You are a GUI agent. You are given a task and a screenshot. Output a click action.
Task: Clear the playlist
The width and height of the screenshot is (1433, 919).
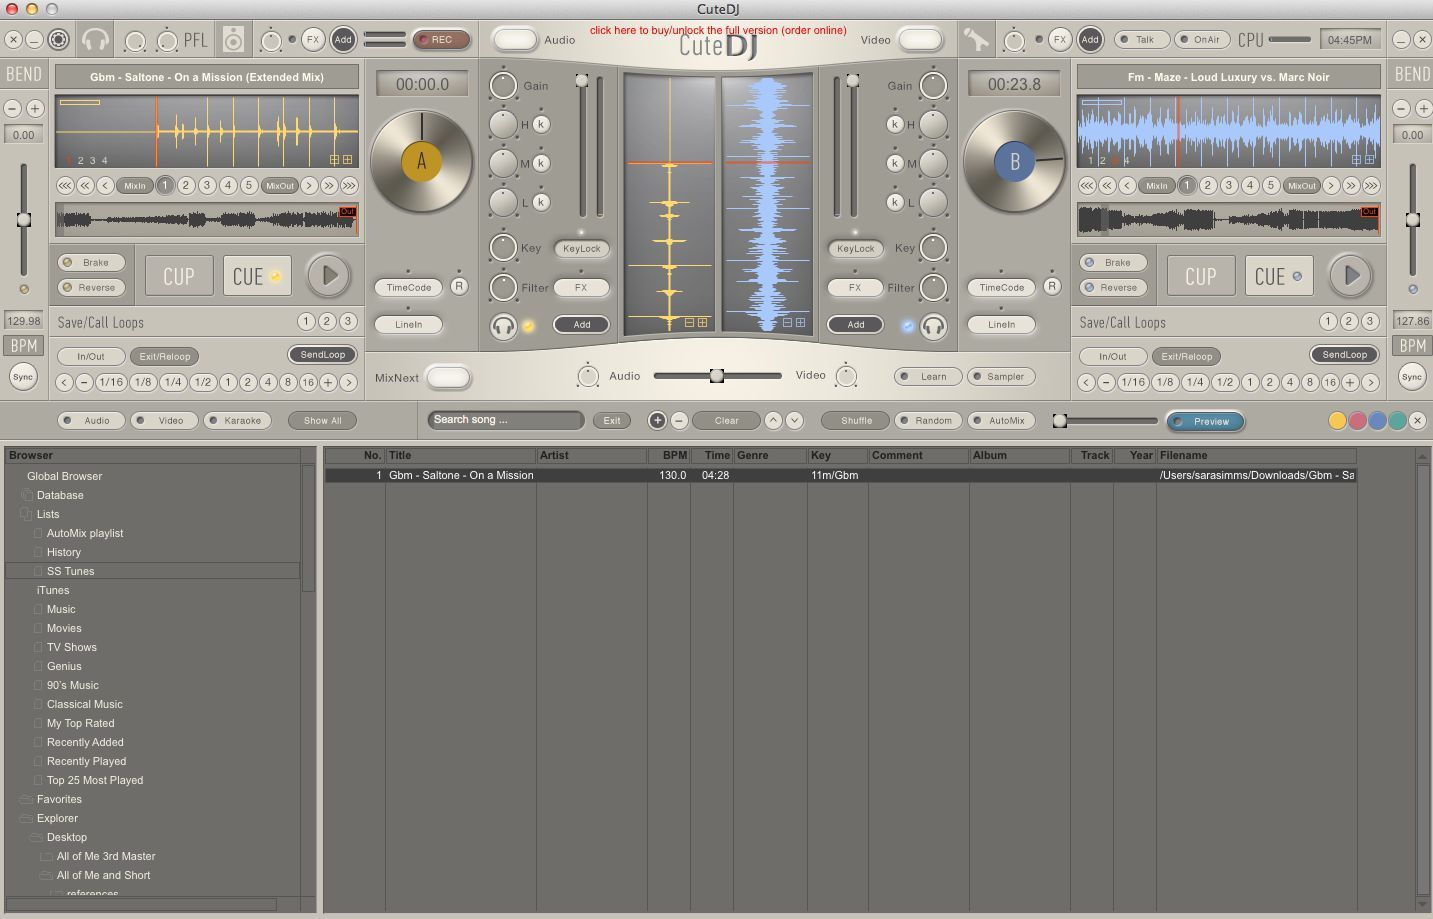[x=727, y=420]
